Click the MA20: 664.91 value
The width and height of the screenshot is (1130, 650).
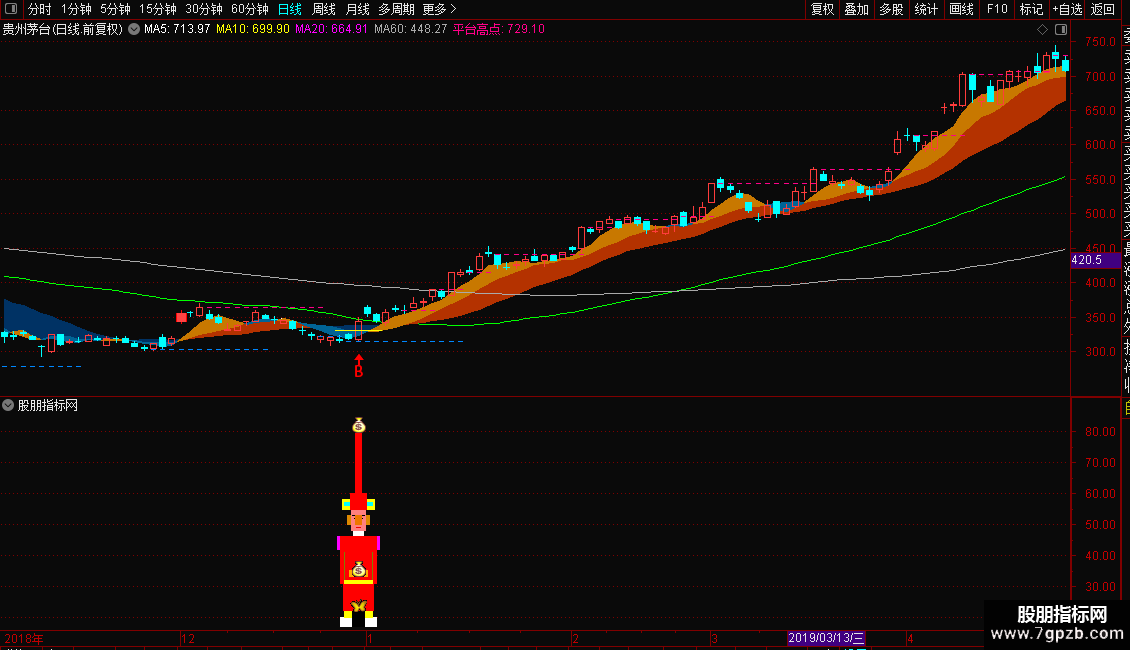click(x=332, y=30)
